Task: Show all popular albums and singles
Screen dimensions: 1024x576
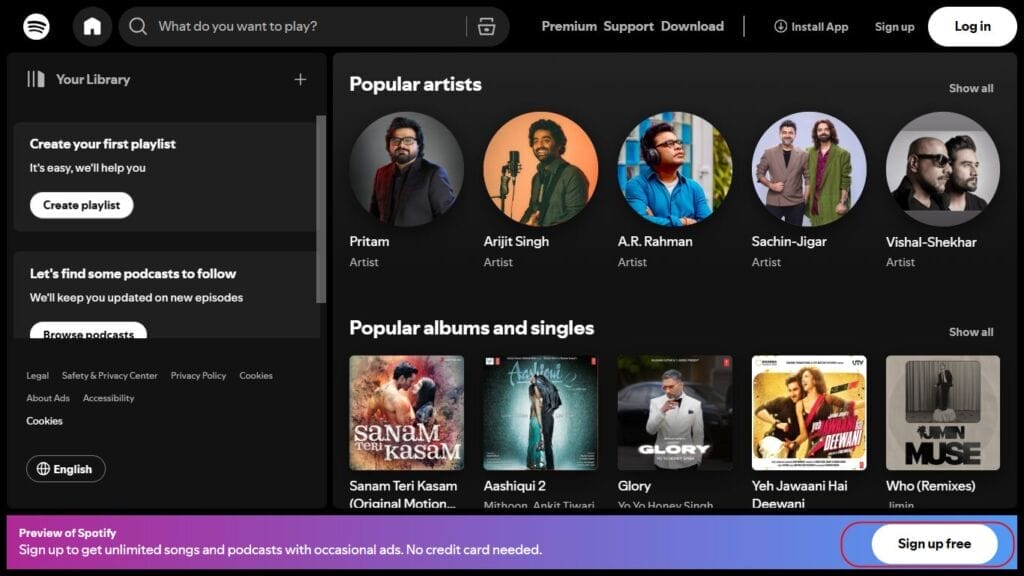Action: [970, 332]
